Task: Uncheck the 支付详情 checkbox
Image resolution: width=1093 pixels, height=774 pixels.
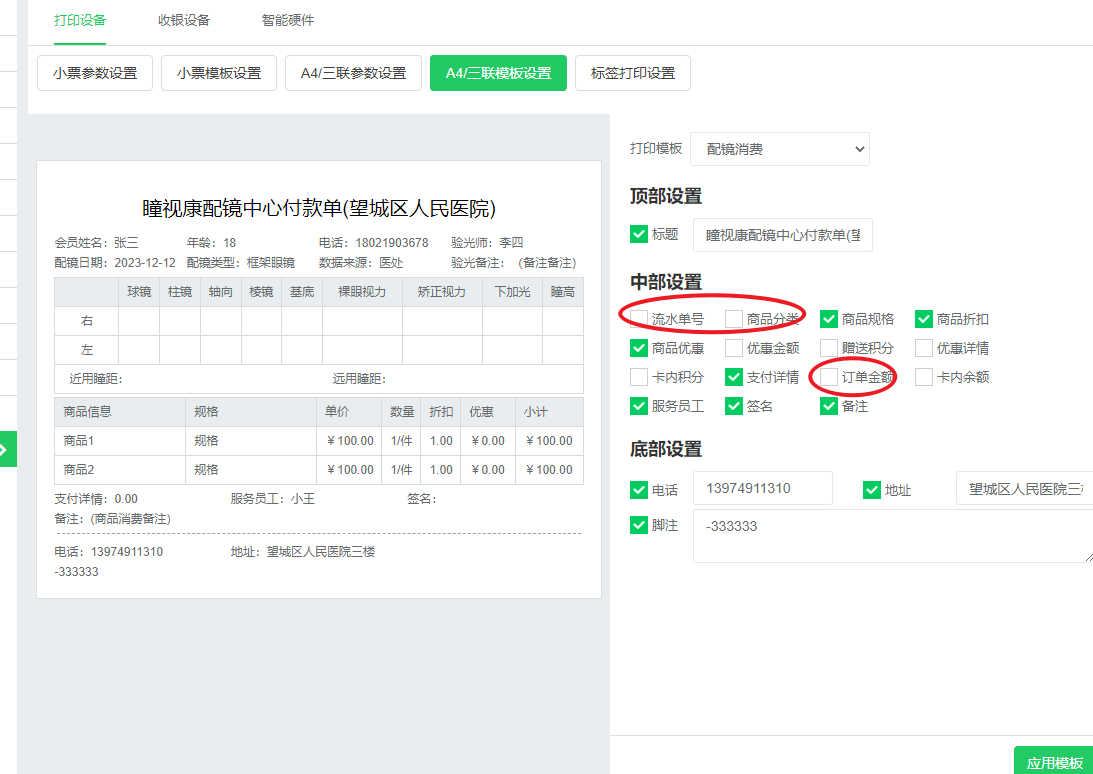Action: click(x=734, y=377)
